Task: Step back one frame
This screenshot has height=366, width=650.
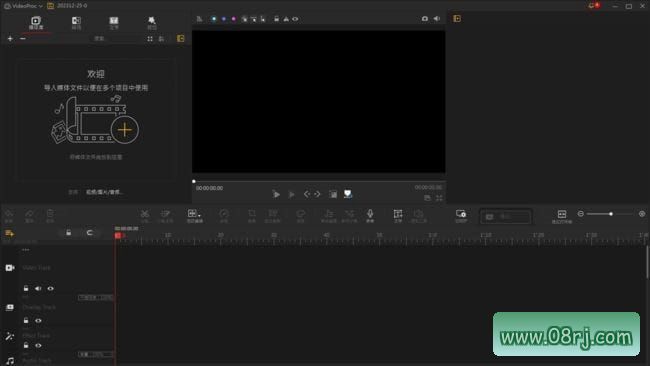Action: 306,194
